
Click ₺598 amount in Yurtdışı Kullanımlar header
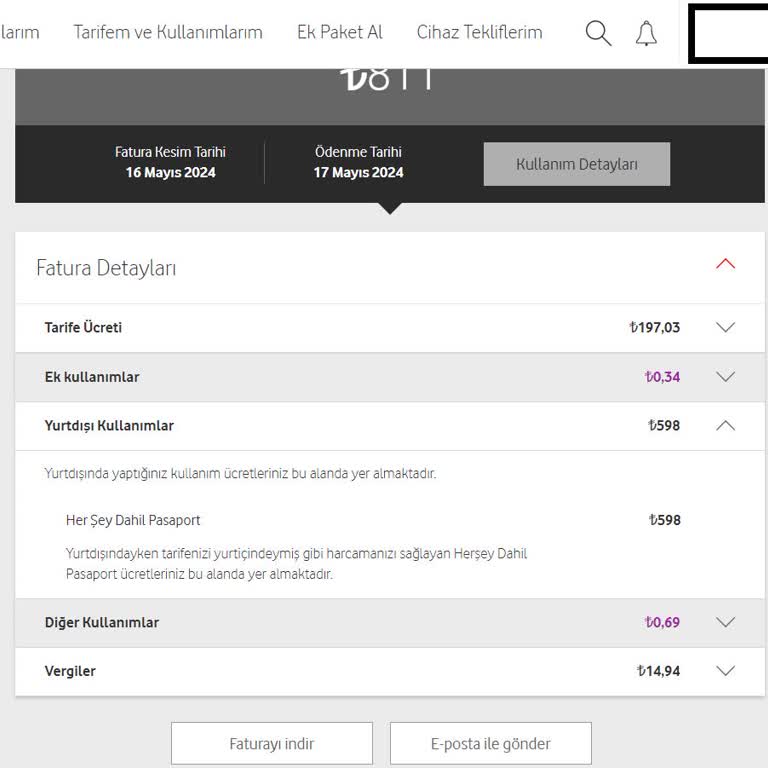pos(664,426)
